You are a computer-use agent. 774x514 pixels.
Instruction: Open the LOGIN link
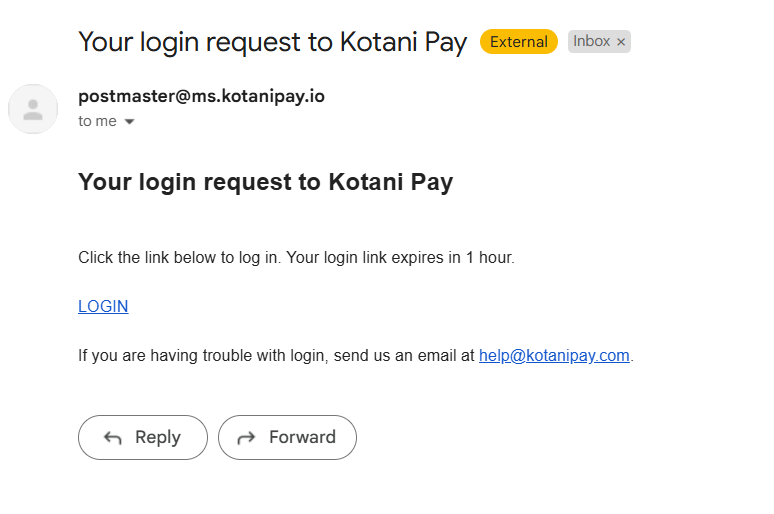click(x=103, y=306)
